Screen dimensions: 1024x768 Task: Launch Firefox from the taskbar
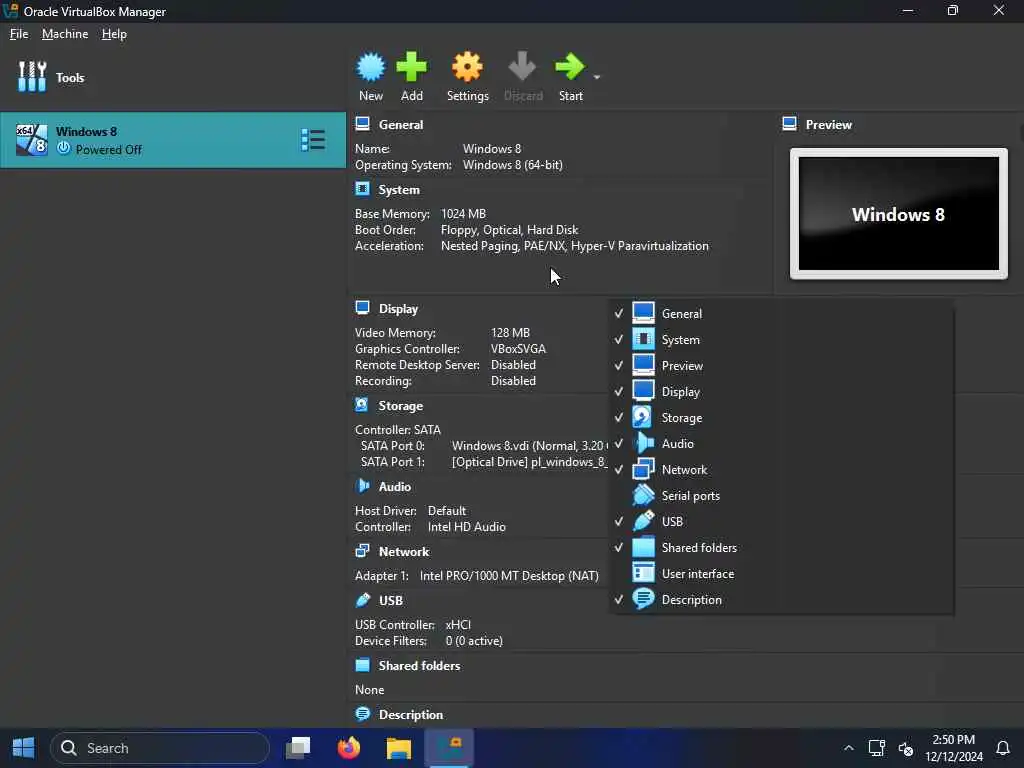click(x=349, y=748)
